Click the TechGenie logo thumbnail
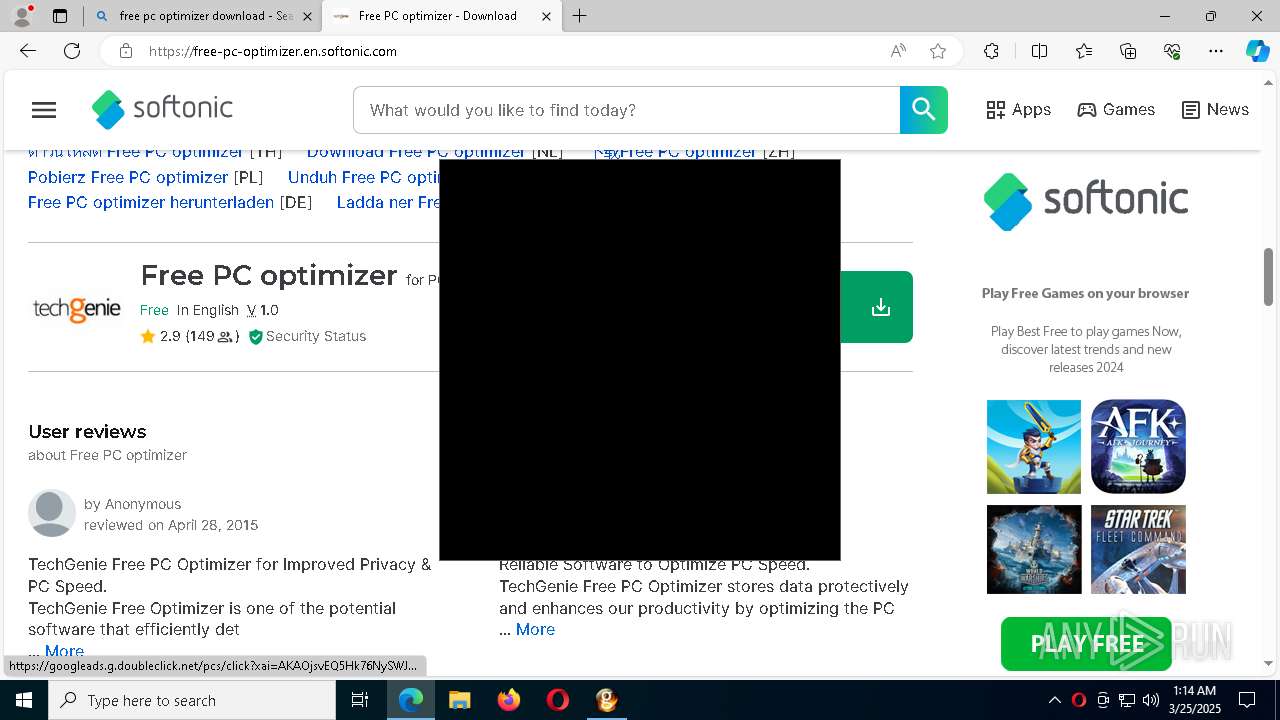The height and width of the screenshot is (720, 1280). [77, 309]
